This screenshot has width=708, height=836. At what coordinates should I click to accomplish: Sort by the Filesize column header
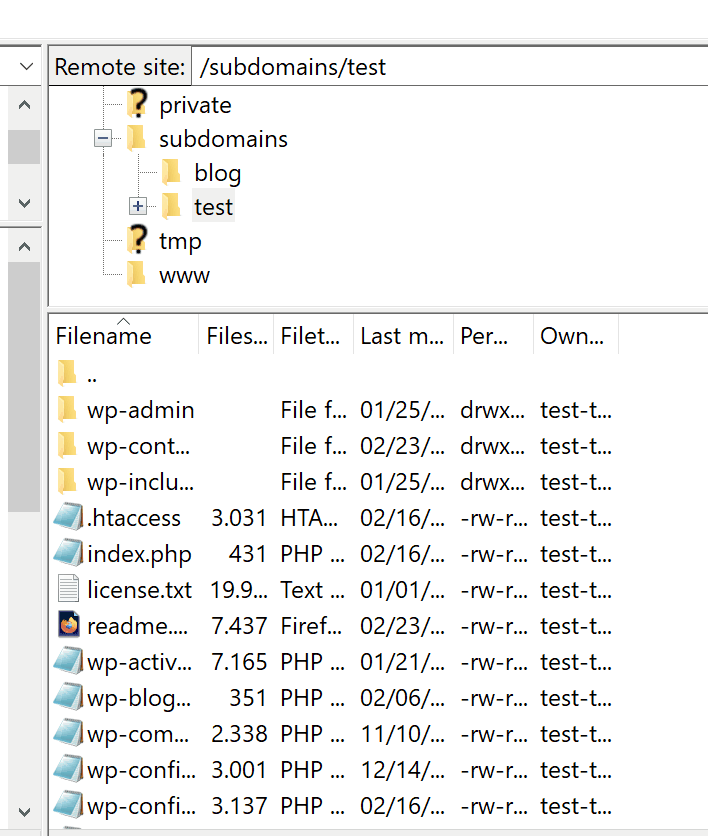pos(236,336)
